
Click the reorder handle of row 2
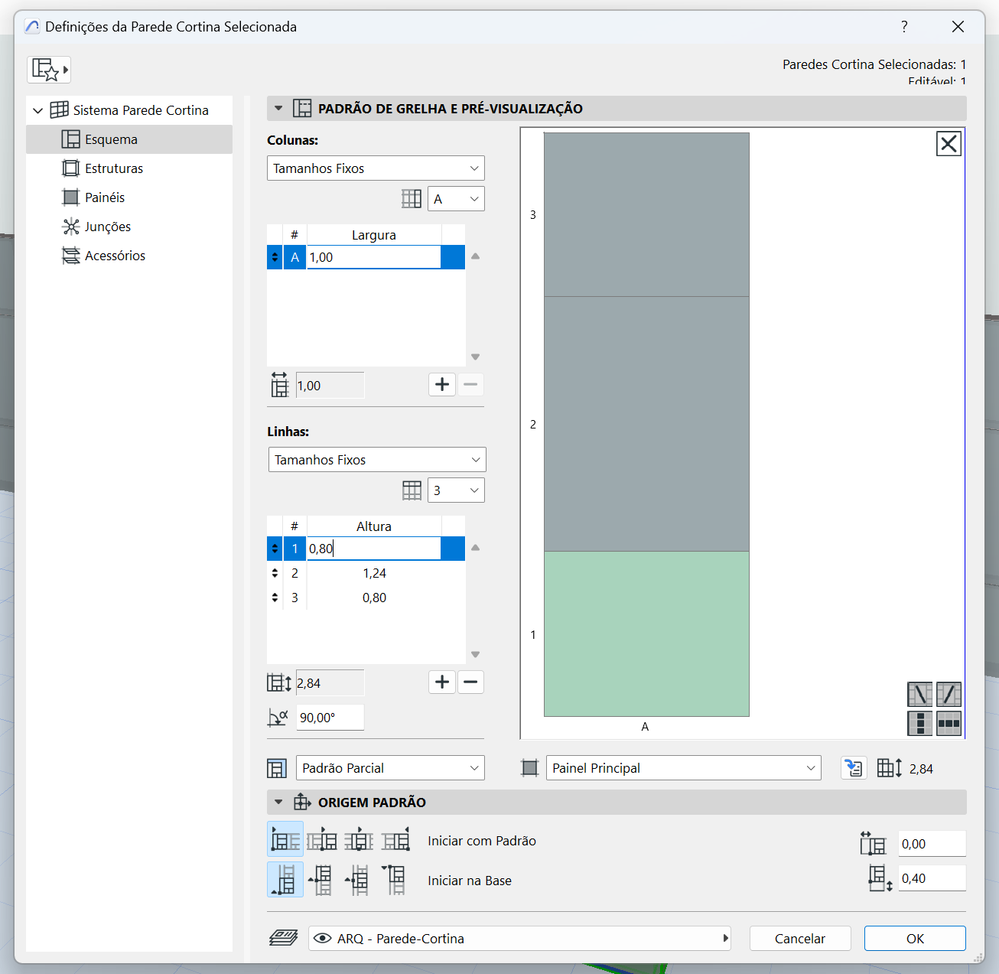[x=275, y=573]
